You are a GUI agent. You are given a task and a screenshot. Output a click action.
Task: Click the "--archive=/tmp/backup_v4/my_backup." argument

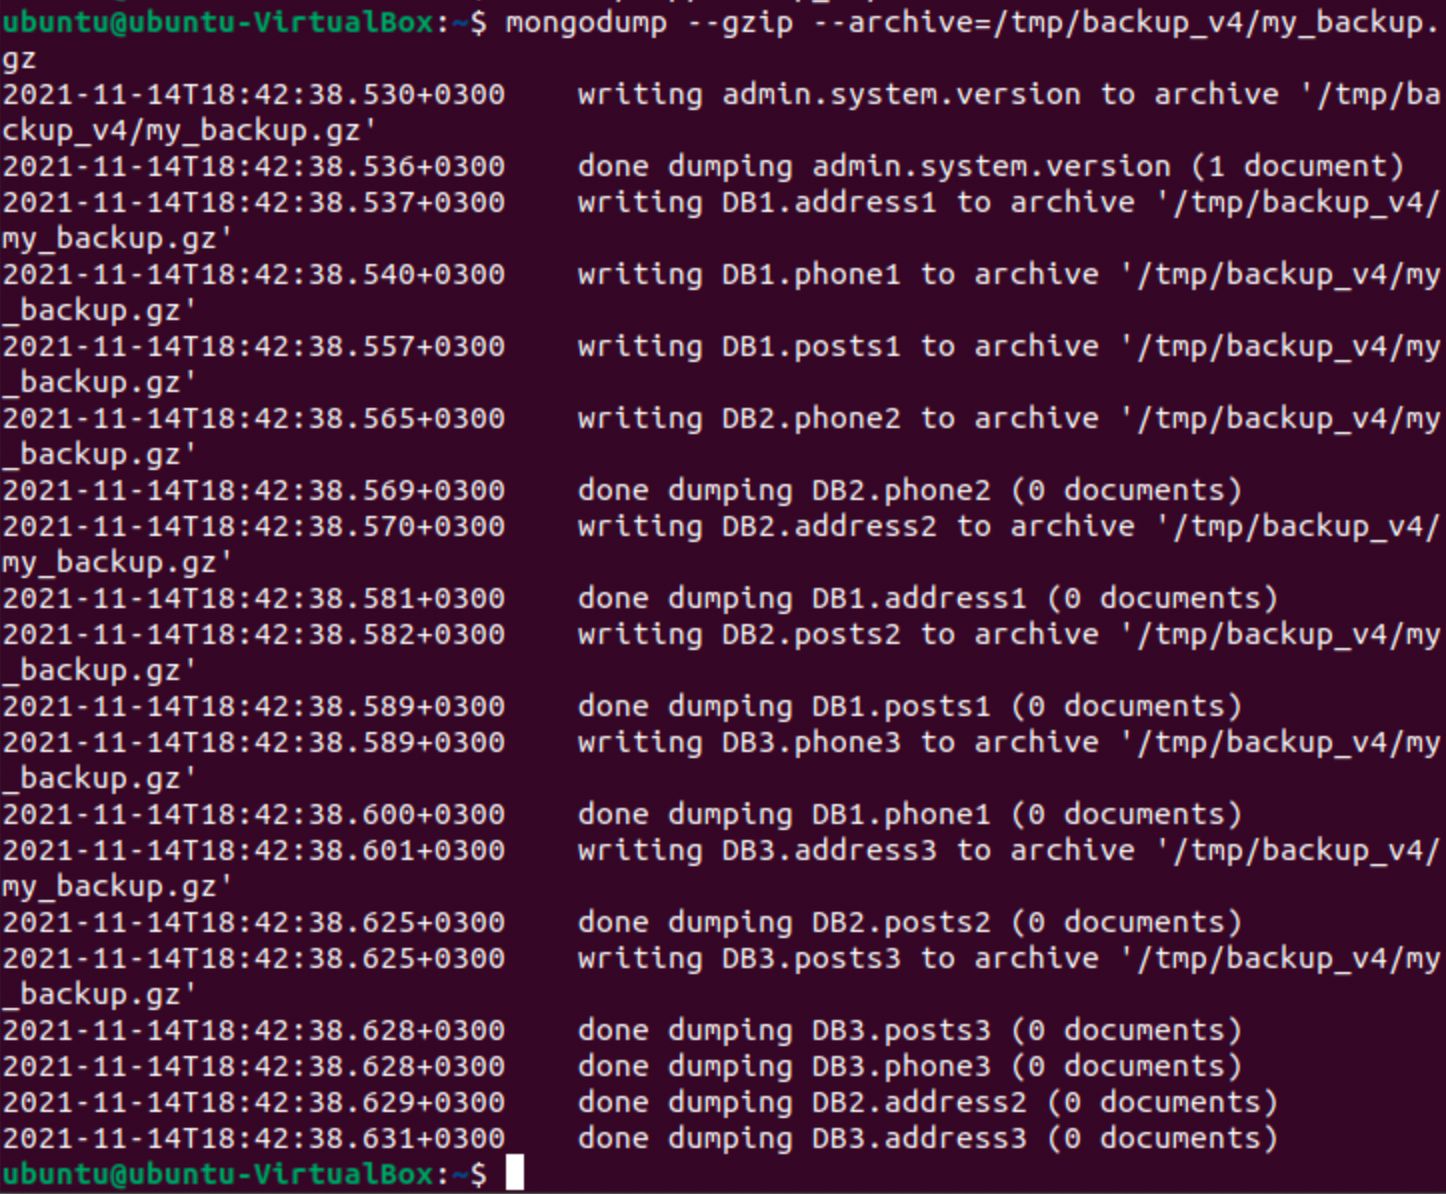pyautogui.click(x=1127, y=22)
